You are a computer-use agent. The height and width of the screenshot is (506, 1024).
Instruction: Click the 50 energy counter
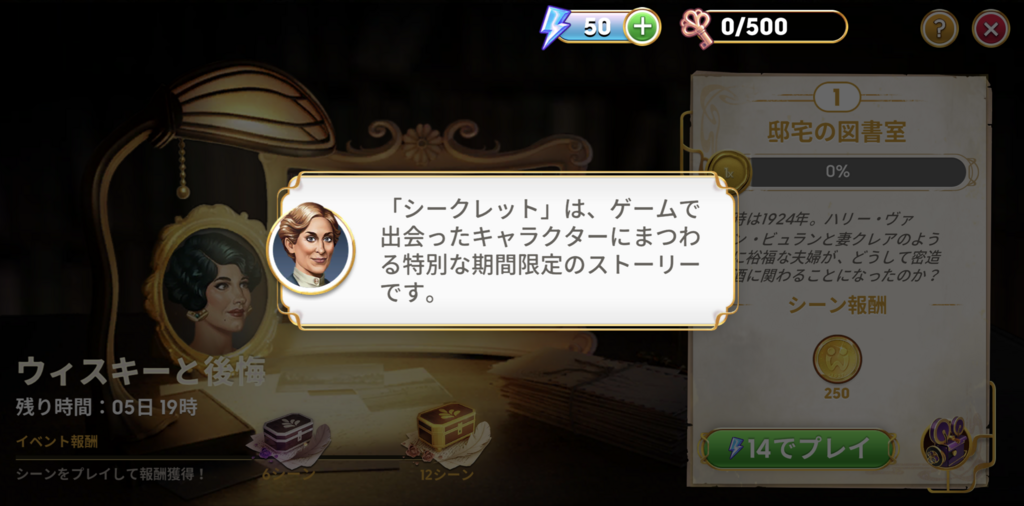[x=598, y=27]
